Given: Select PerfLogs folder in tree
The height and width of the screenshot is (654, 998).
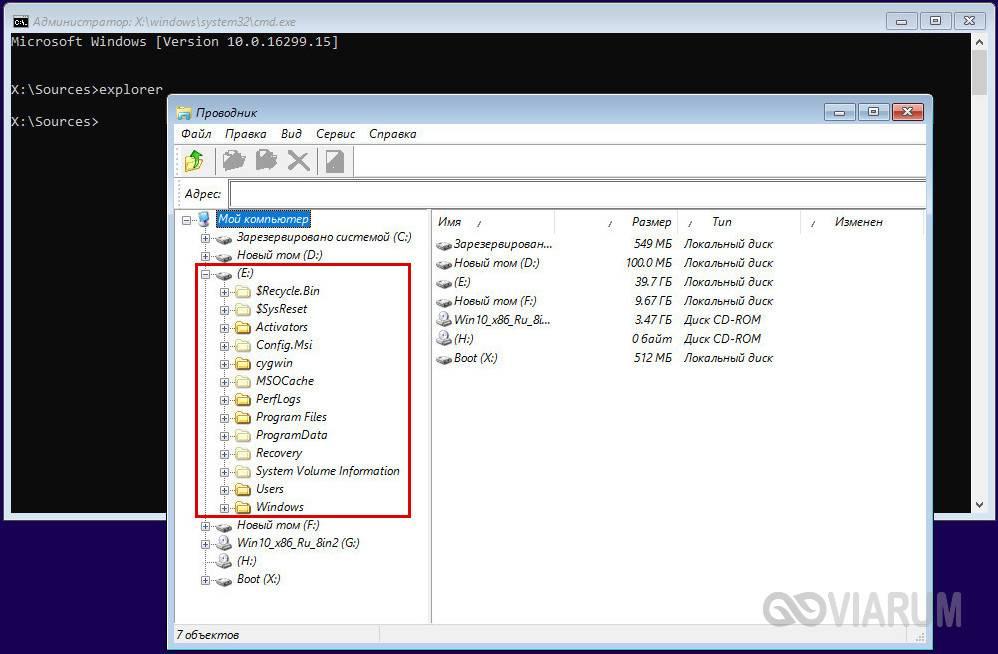Looking at the screenshot, I should click(x=278, y=400).
